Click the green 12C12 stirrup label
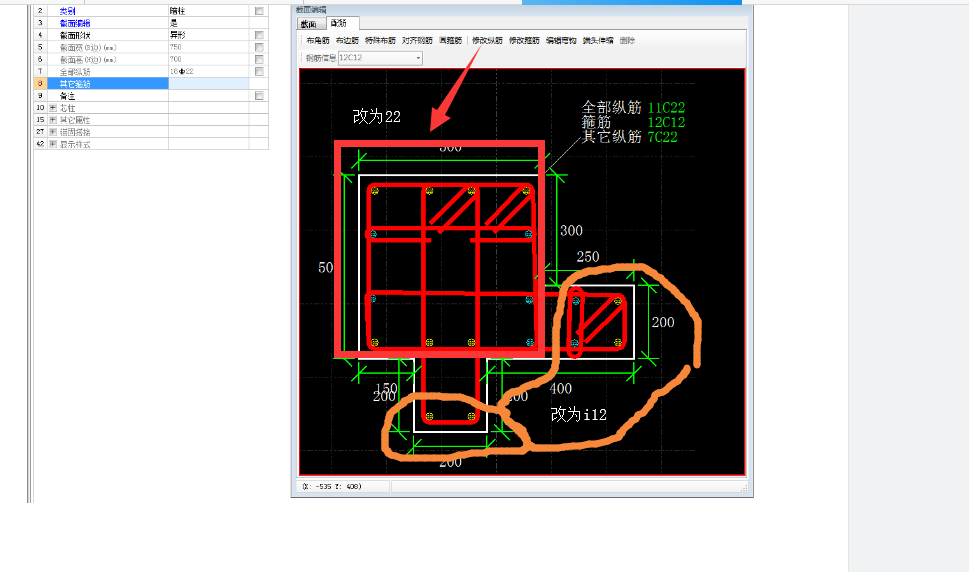This screenshot has width=969, height=572. pyautogui.click(x=666, y=122)
